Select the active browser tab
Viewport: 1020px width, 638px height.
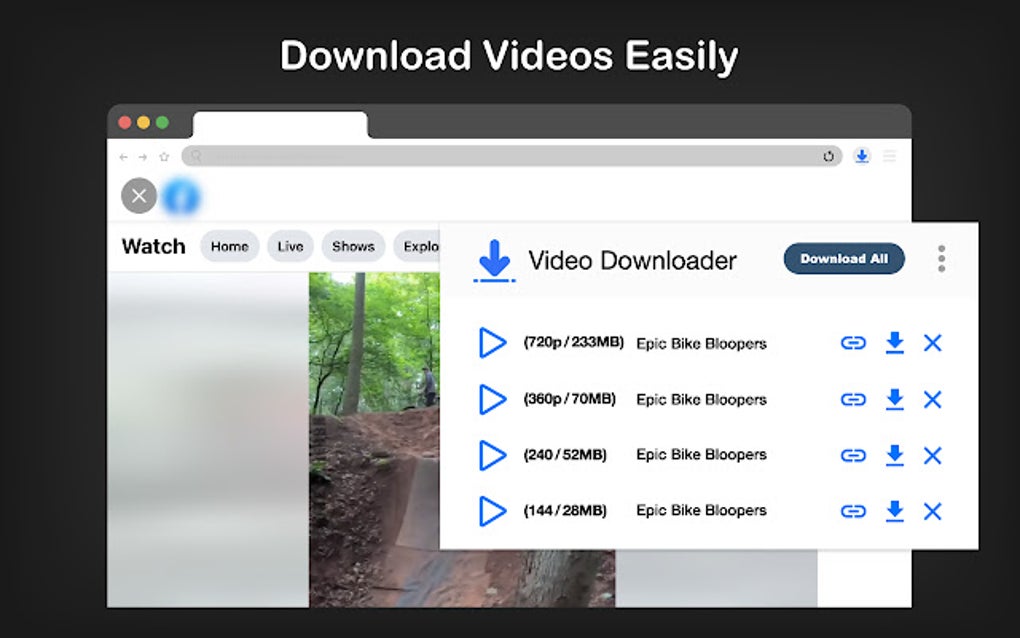(280, 125)
